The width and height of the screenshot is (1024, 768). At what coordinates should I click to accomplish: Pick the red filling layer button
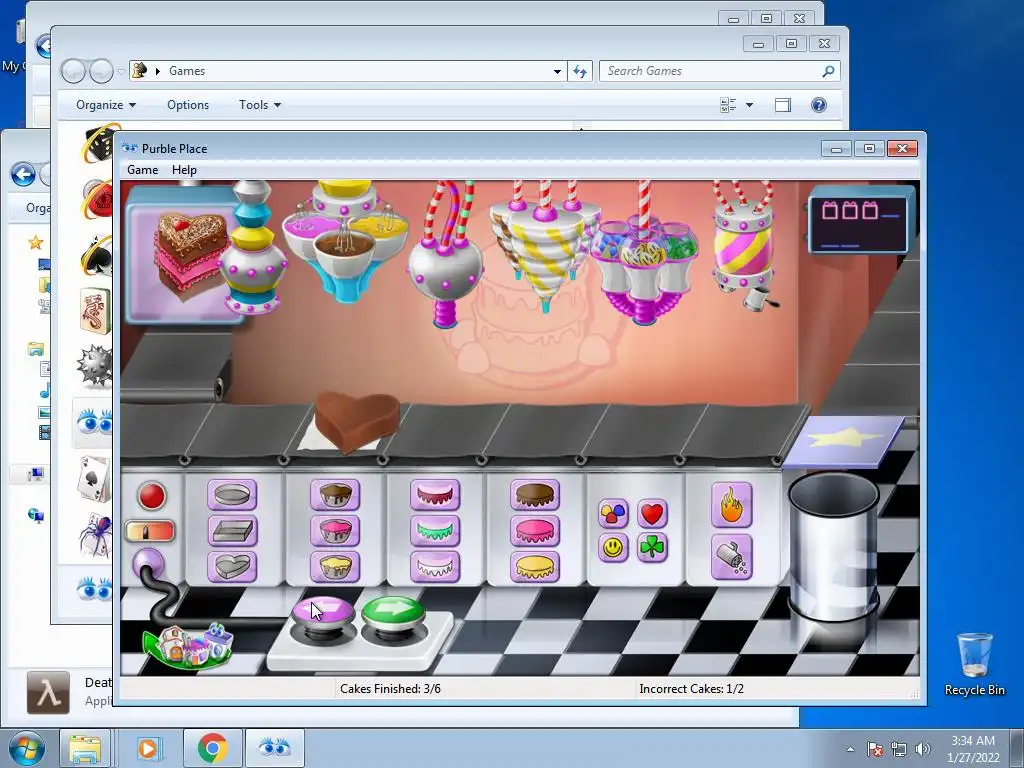coord(435,495)
